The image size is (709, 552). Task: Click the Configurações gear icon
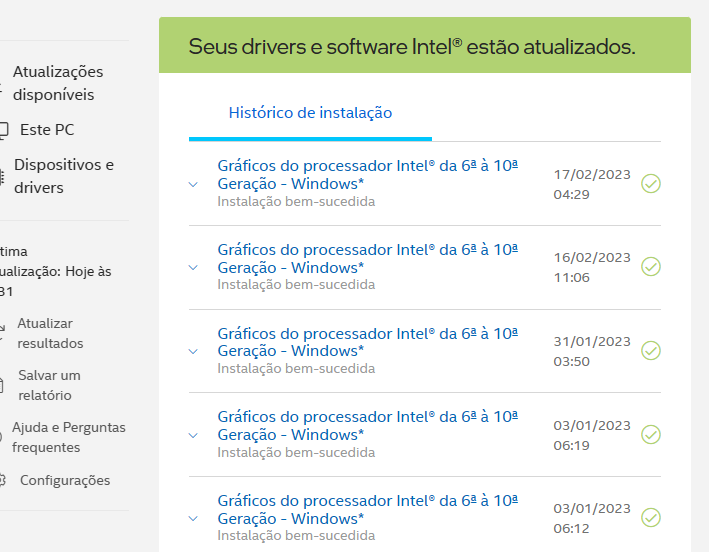click(2, 480)
